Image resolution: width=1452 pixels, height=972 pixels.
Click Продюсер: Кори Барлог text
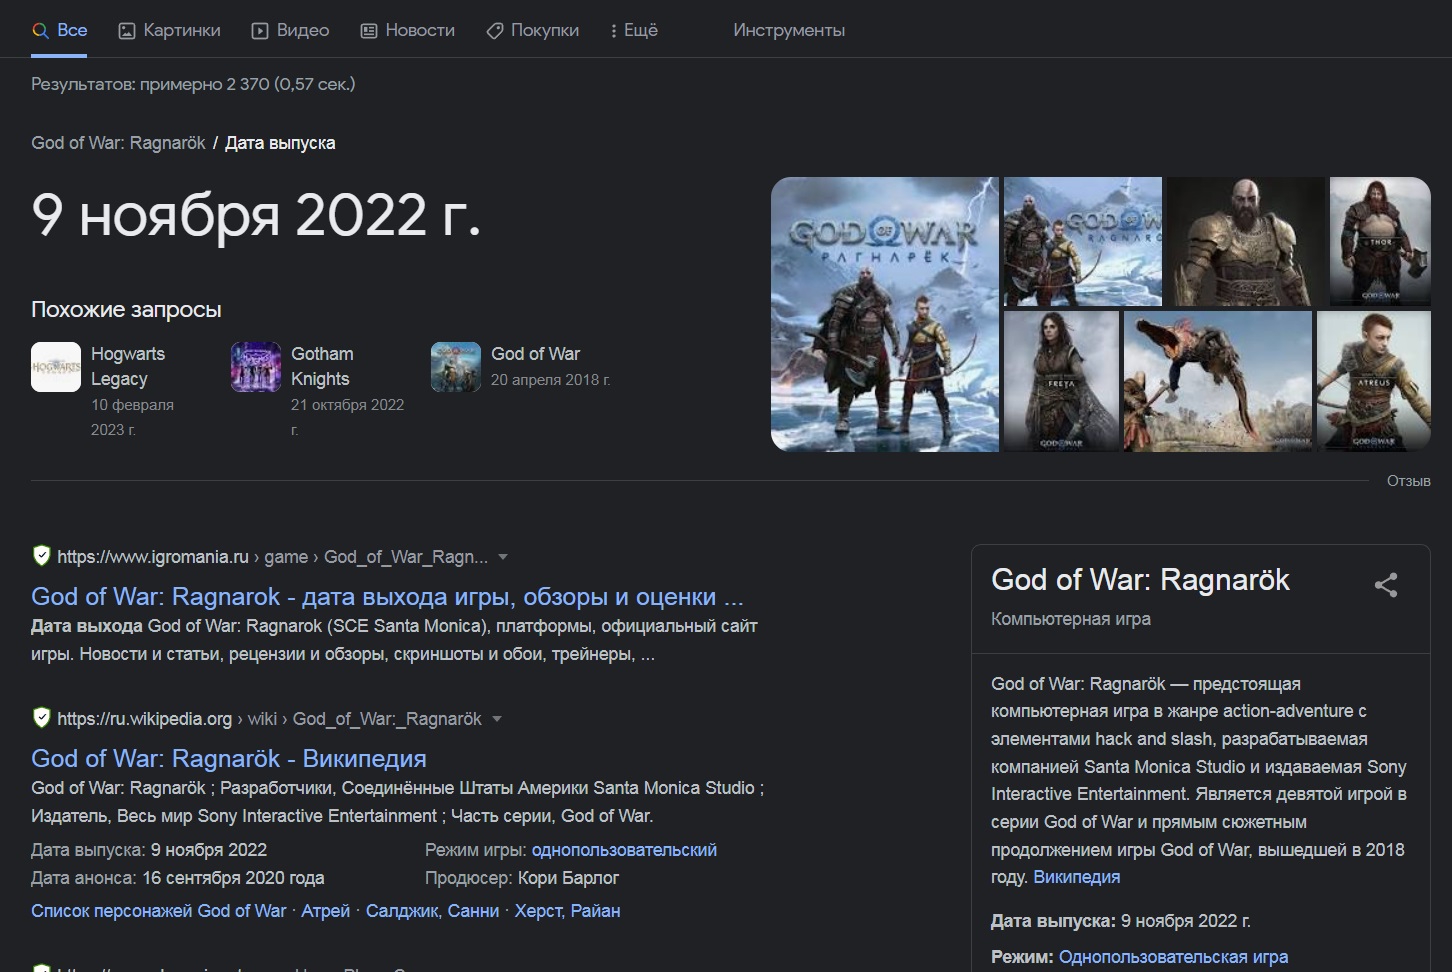coord(522,878)
